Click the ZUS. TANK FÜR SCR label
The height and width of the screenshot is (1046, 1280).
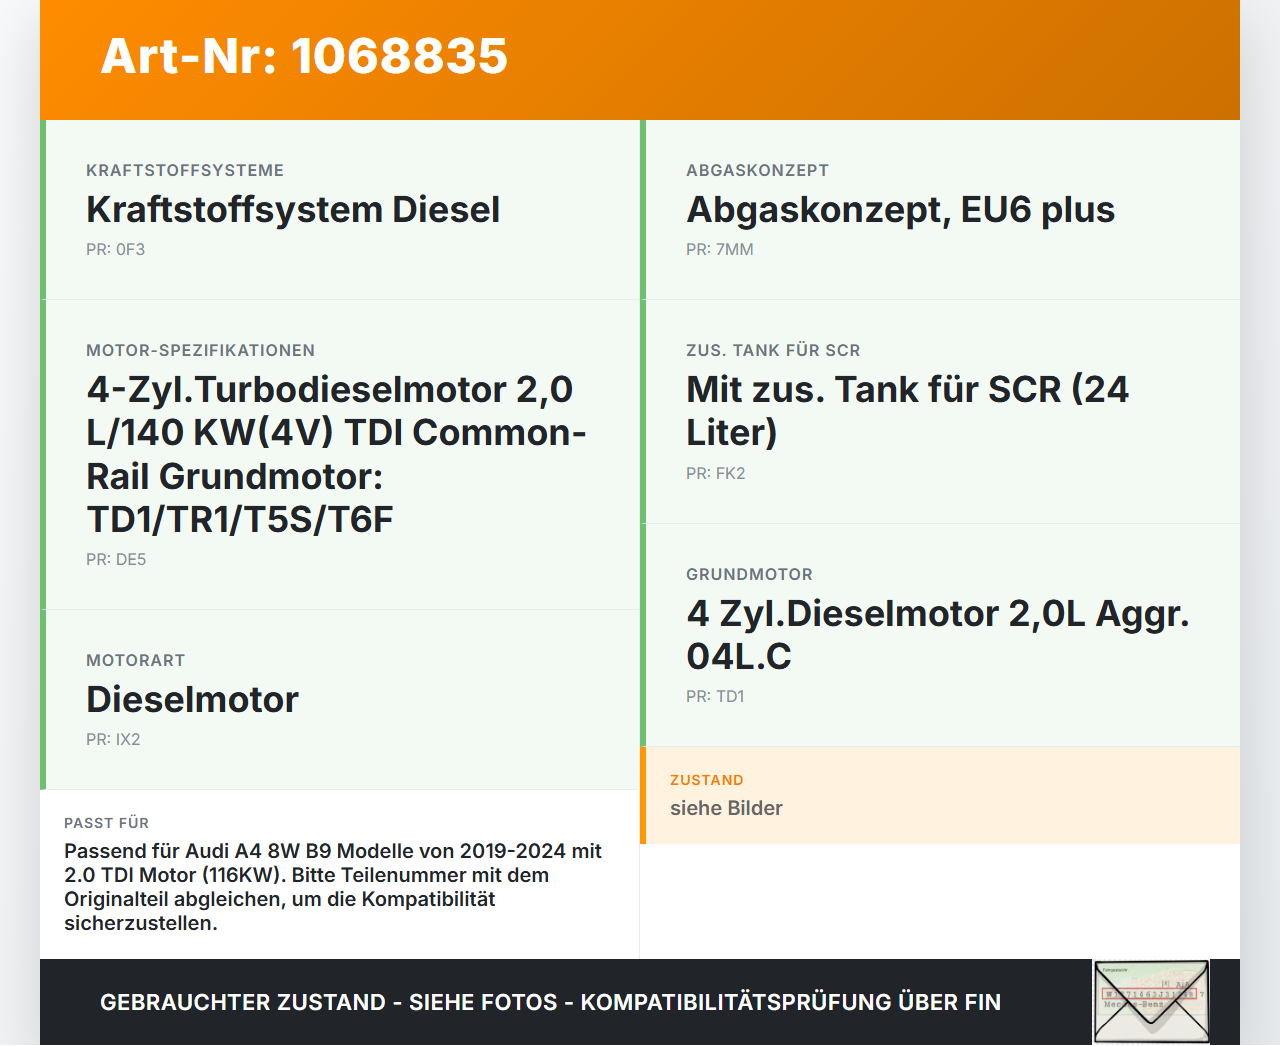773,351
